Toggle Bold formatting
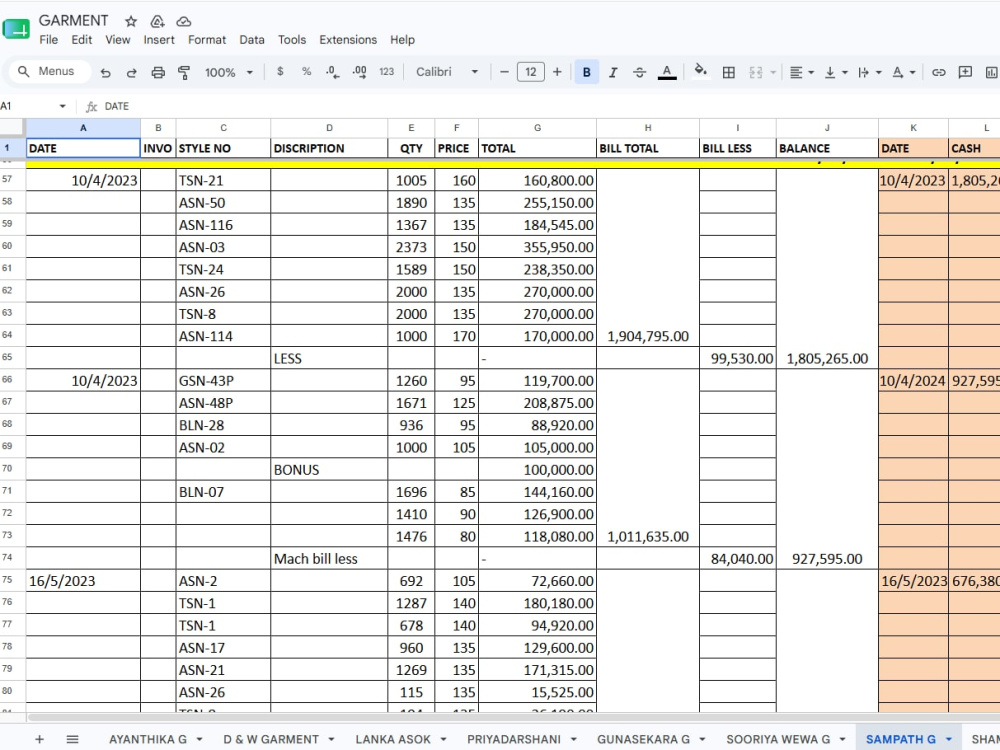Viewport: 1000px width, 750px height. click(586, 72)
